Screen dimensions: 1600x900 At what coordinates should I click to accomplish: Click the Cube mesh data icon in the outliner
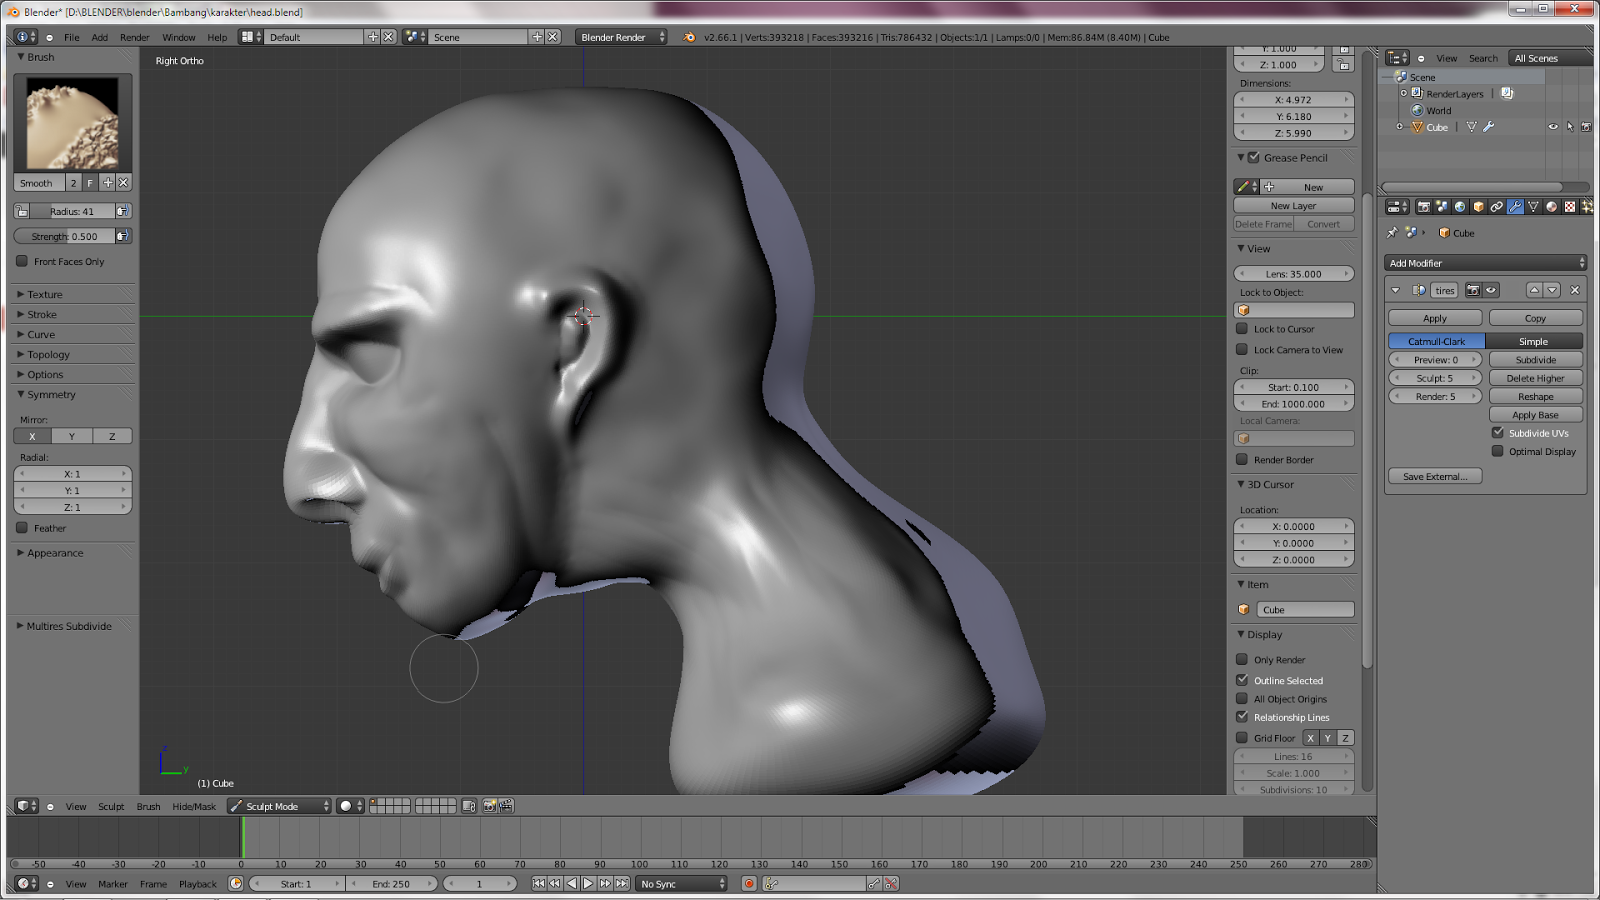tap(1471, 127)
